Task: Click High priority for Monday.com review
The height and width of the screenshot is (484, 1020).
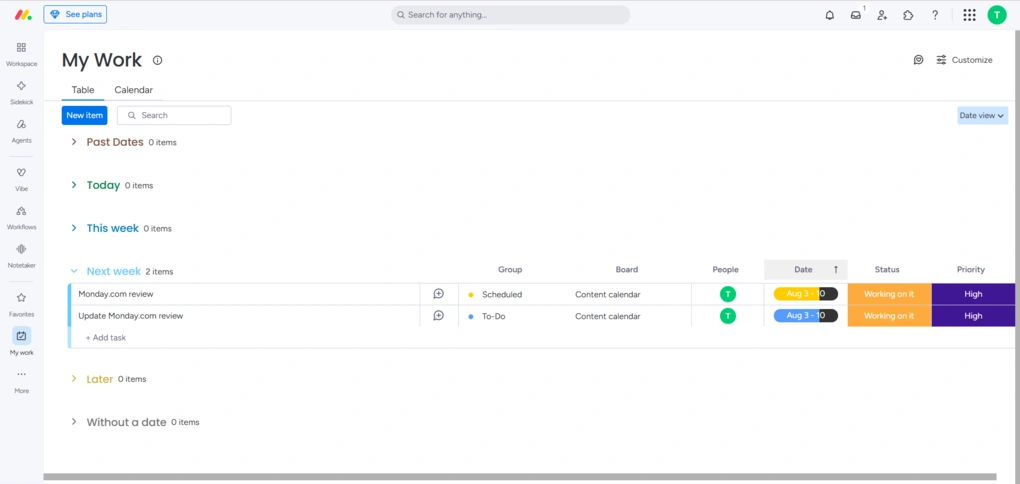Action: coord(973,294)
